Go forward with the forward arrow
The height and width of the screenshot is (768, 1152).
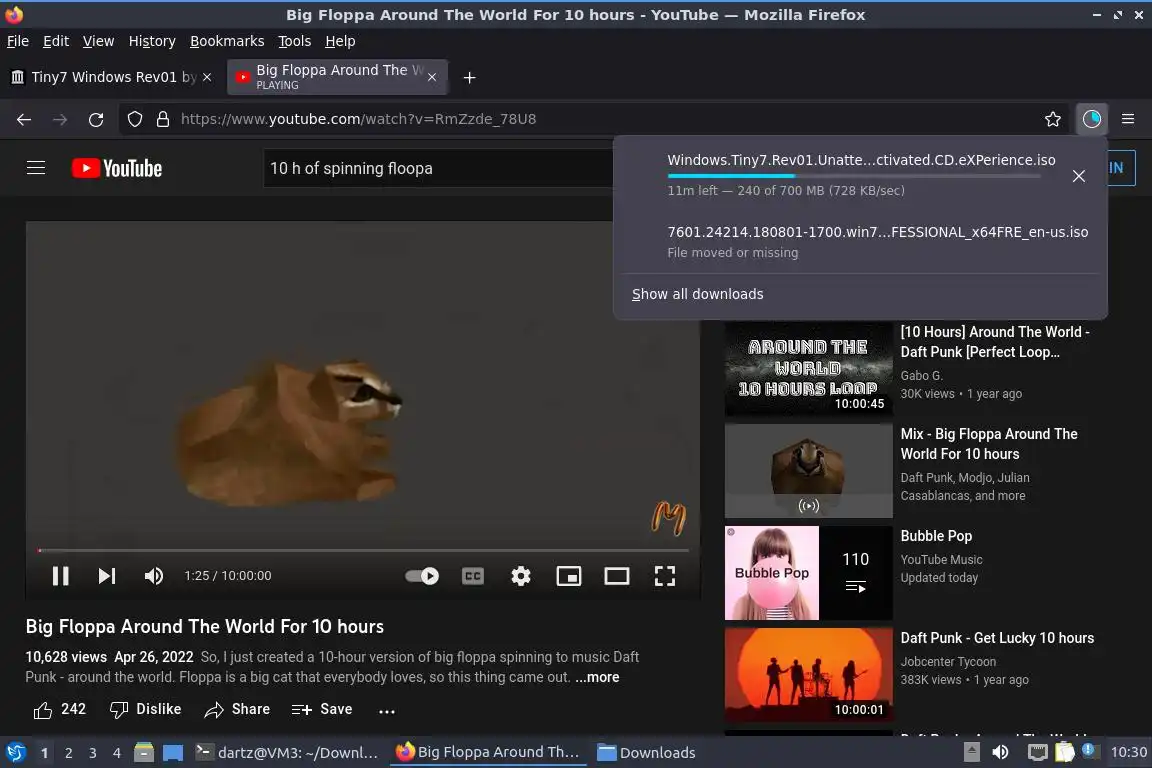(60, 119)
